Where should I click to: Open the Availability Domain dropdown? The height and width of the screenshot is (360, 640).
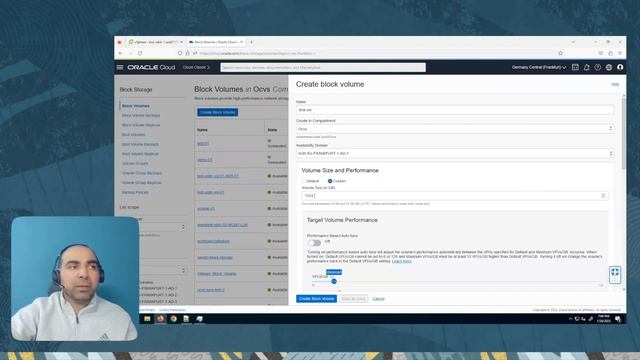[x=455, y=153]
